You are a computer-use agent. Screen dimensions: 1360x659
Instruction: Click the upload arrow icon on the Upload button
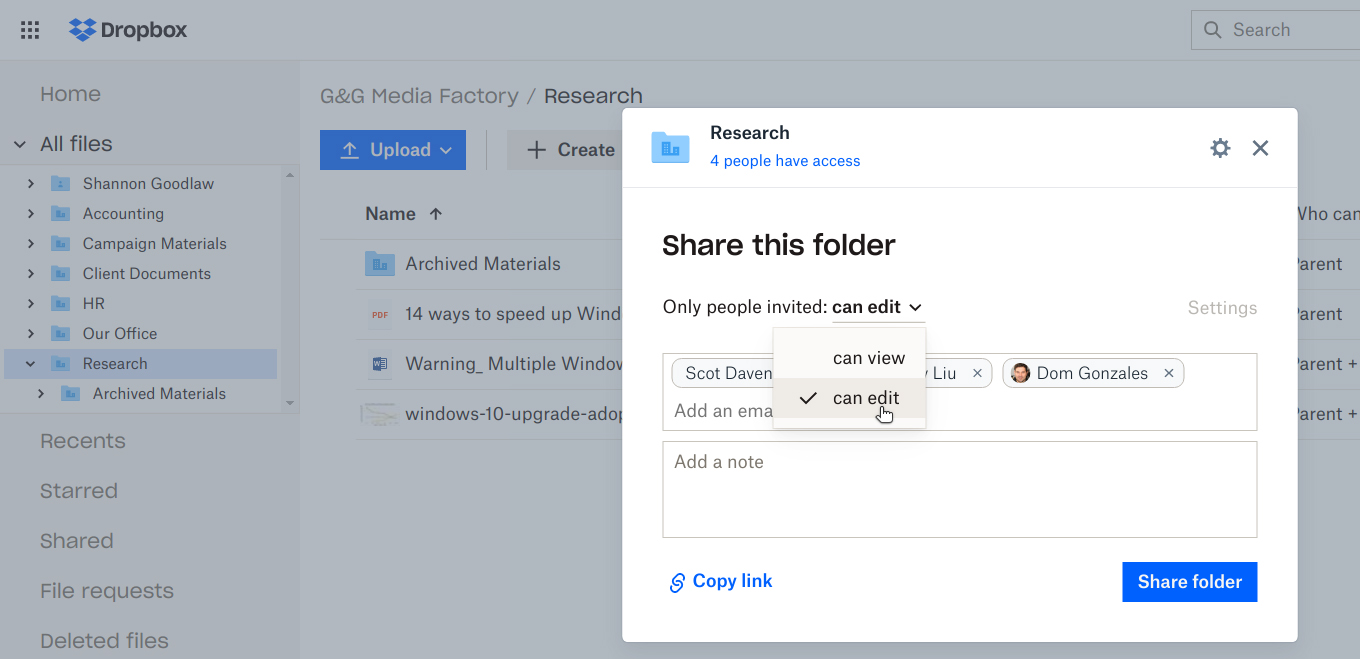(x=350, y=149)
